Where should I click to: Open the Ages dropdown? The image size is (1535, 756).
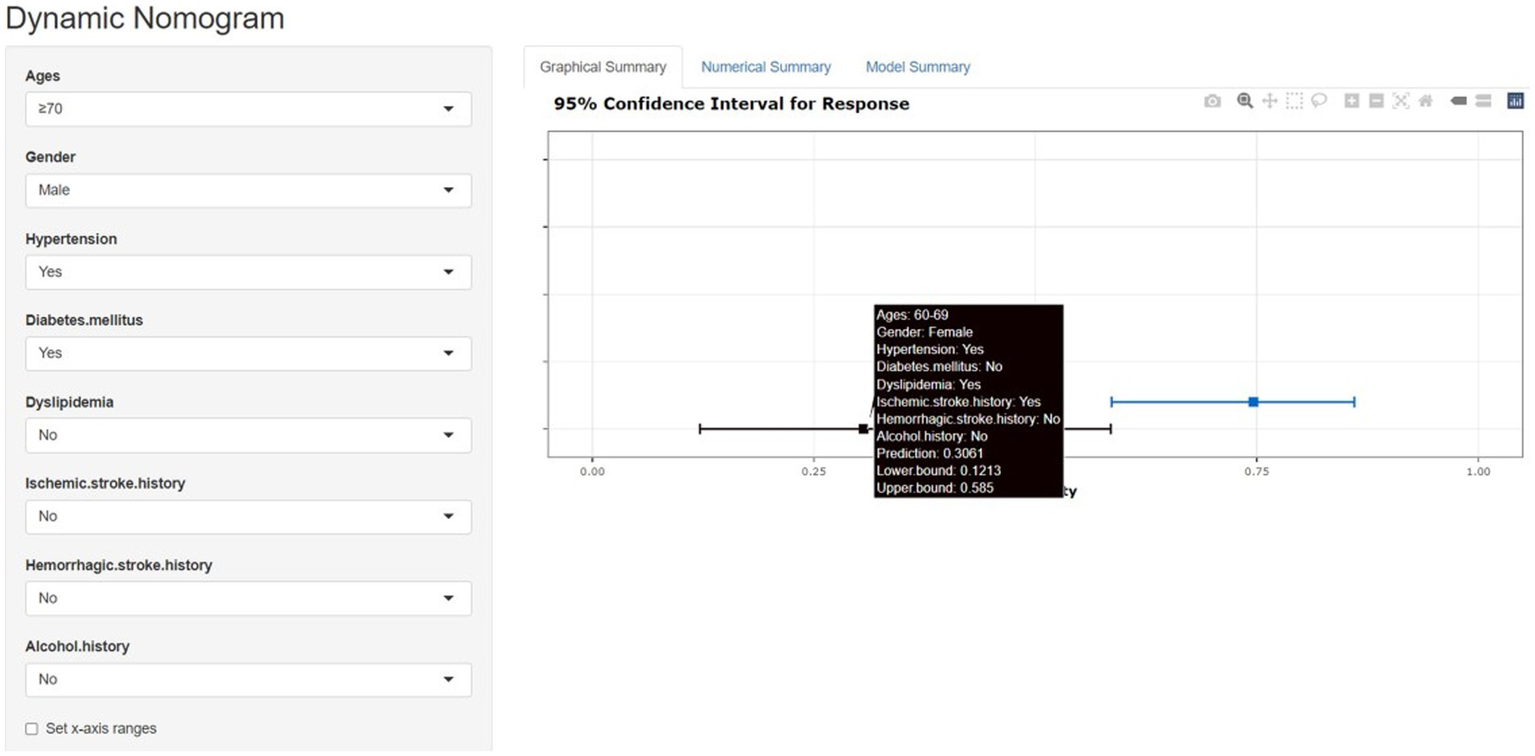[x=248, y=109]
